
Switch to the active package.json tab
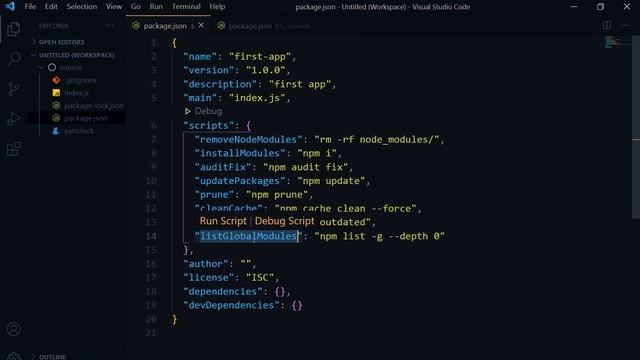point(168,26)
